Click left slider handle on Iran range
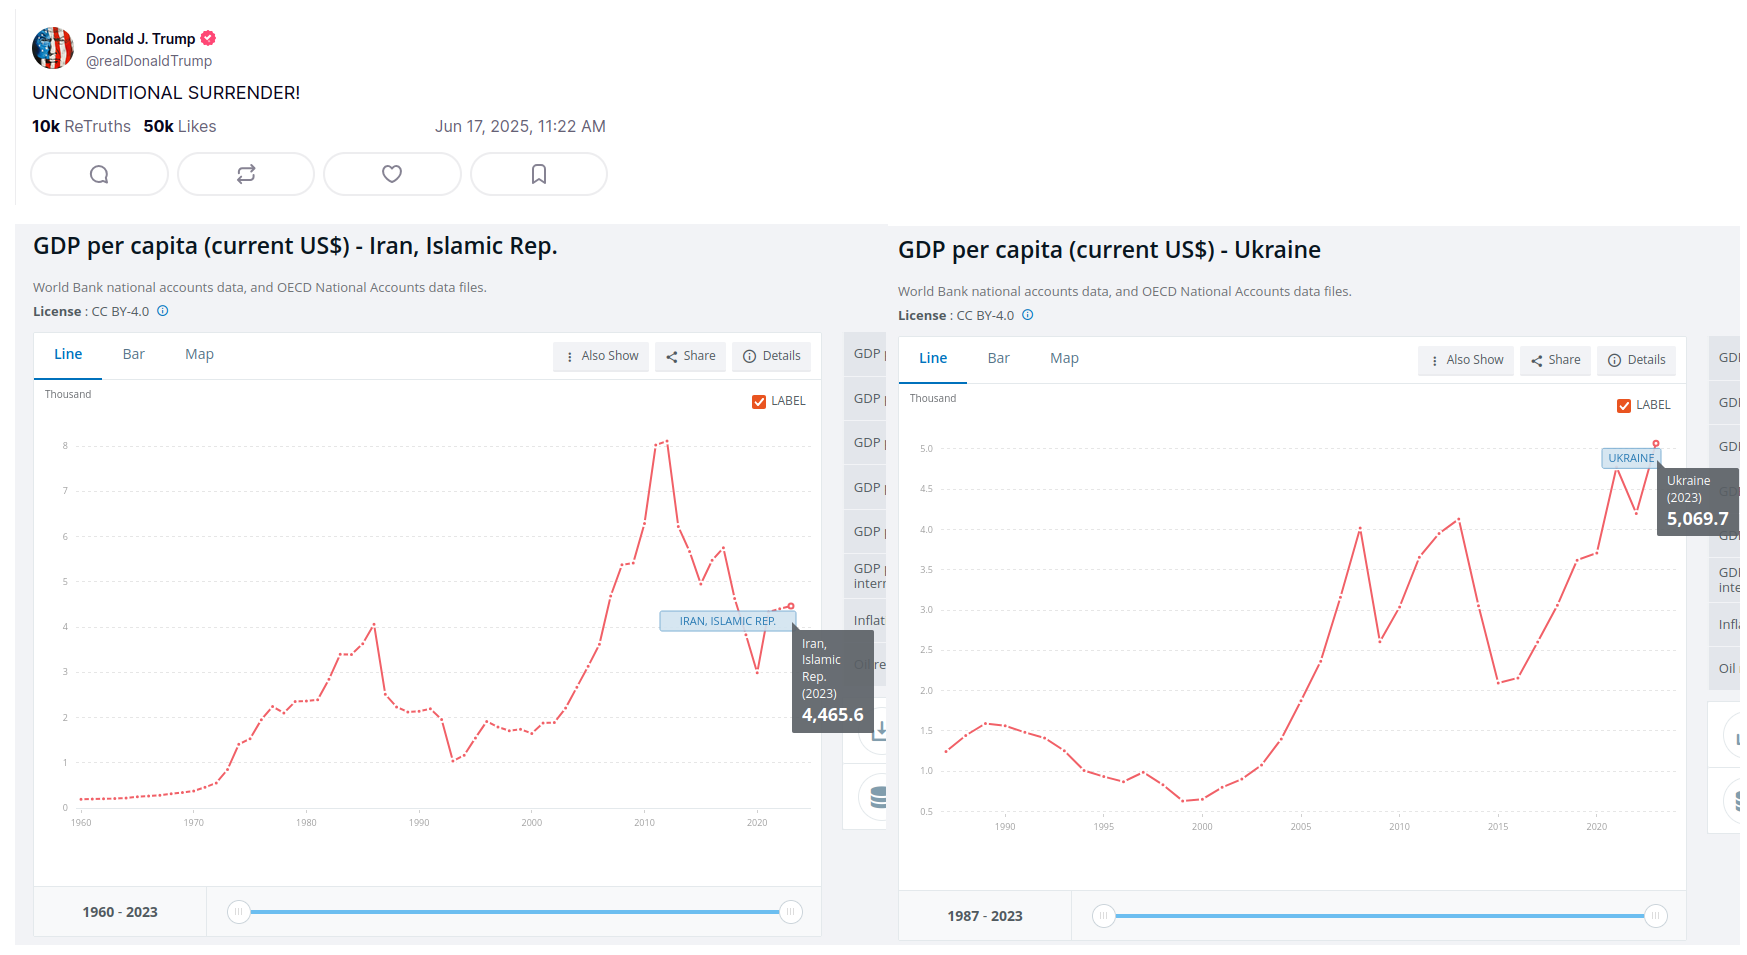 [238, 912]
